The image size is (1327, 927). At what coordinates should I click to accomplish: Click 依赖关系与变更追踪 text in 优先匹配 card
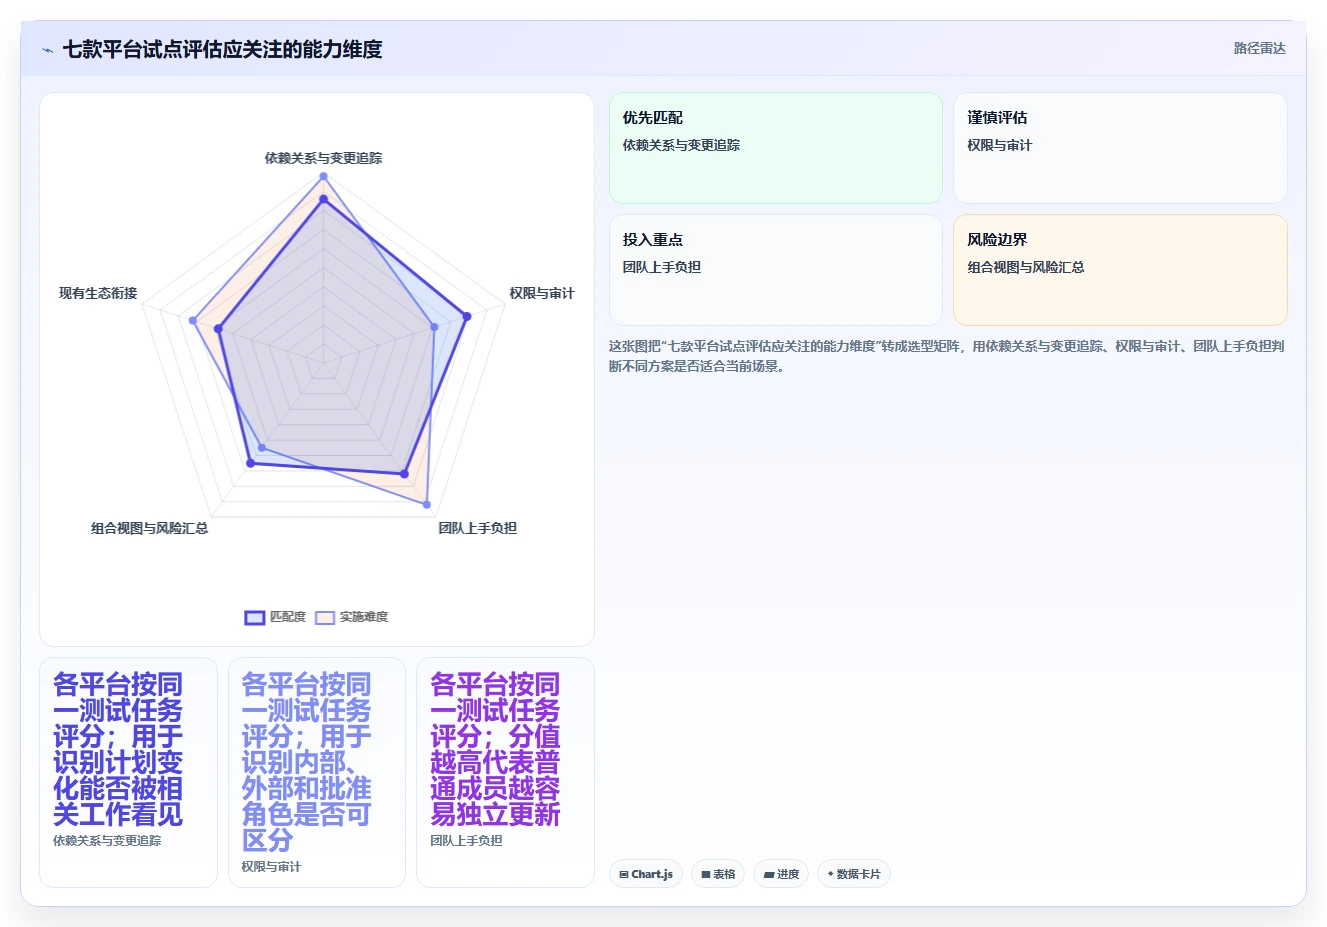point(682,145)
